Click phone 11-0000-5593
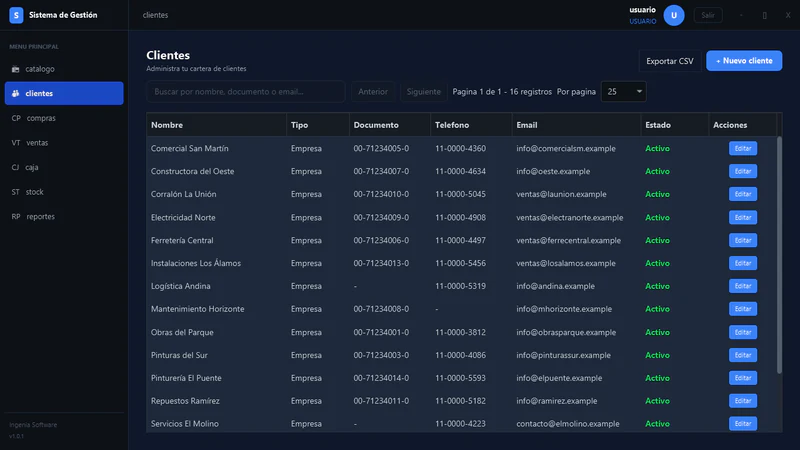 460,378
